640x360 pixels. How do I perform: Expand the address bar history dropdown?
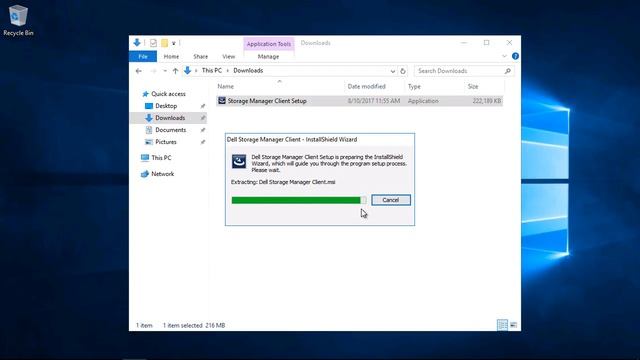point(392,71)
